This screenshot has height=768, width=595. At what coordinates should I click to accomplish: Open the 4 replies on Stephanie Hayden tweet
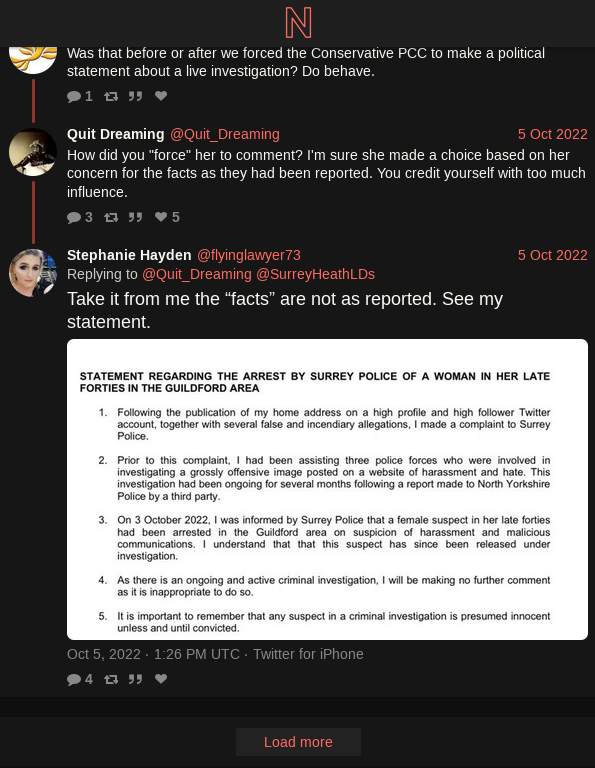79,679
